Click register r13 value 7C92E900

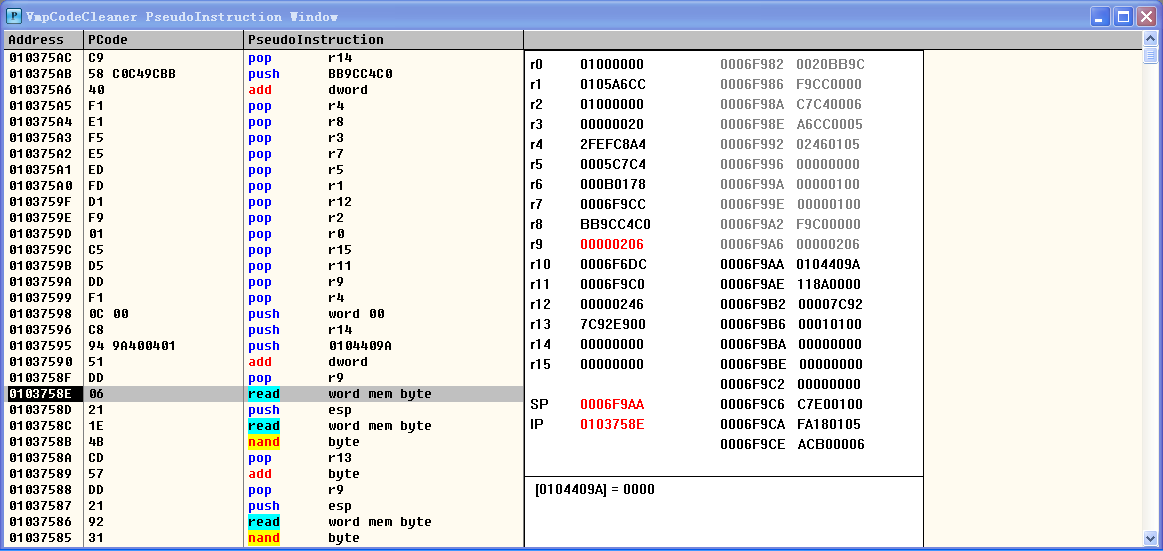point(612,324)
